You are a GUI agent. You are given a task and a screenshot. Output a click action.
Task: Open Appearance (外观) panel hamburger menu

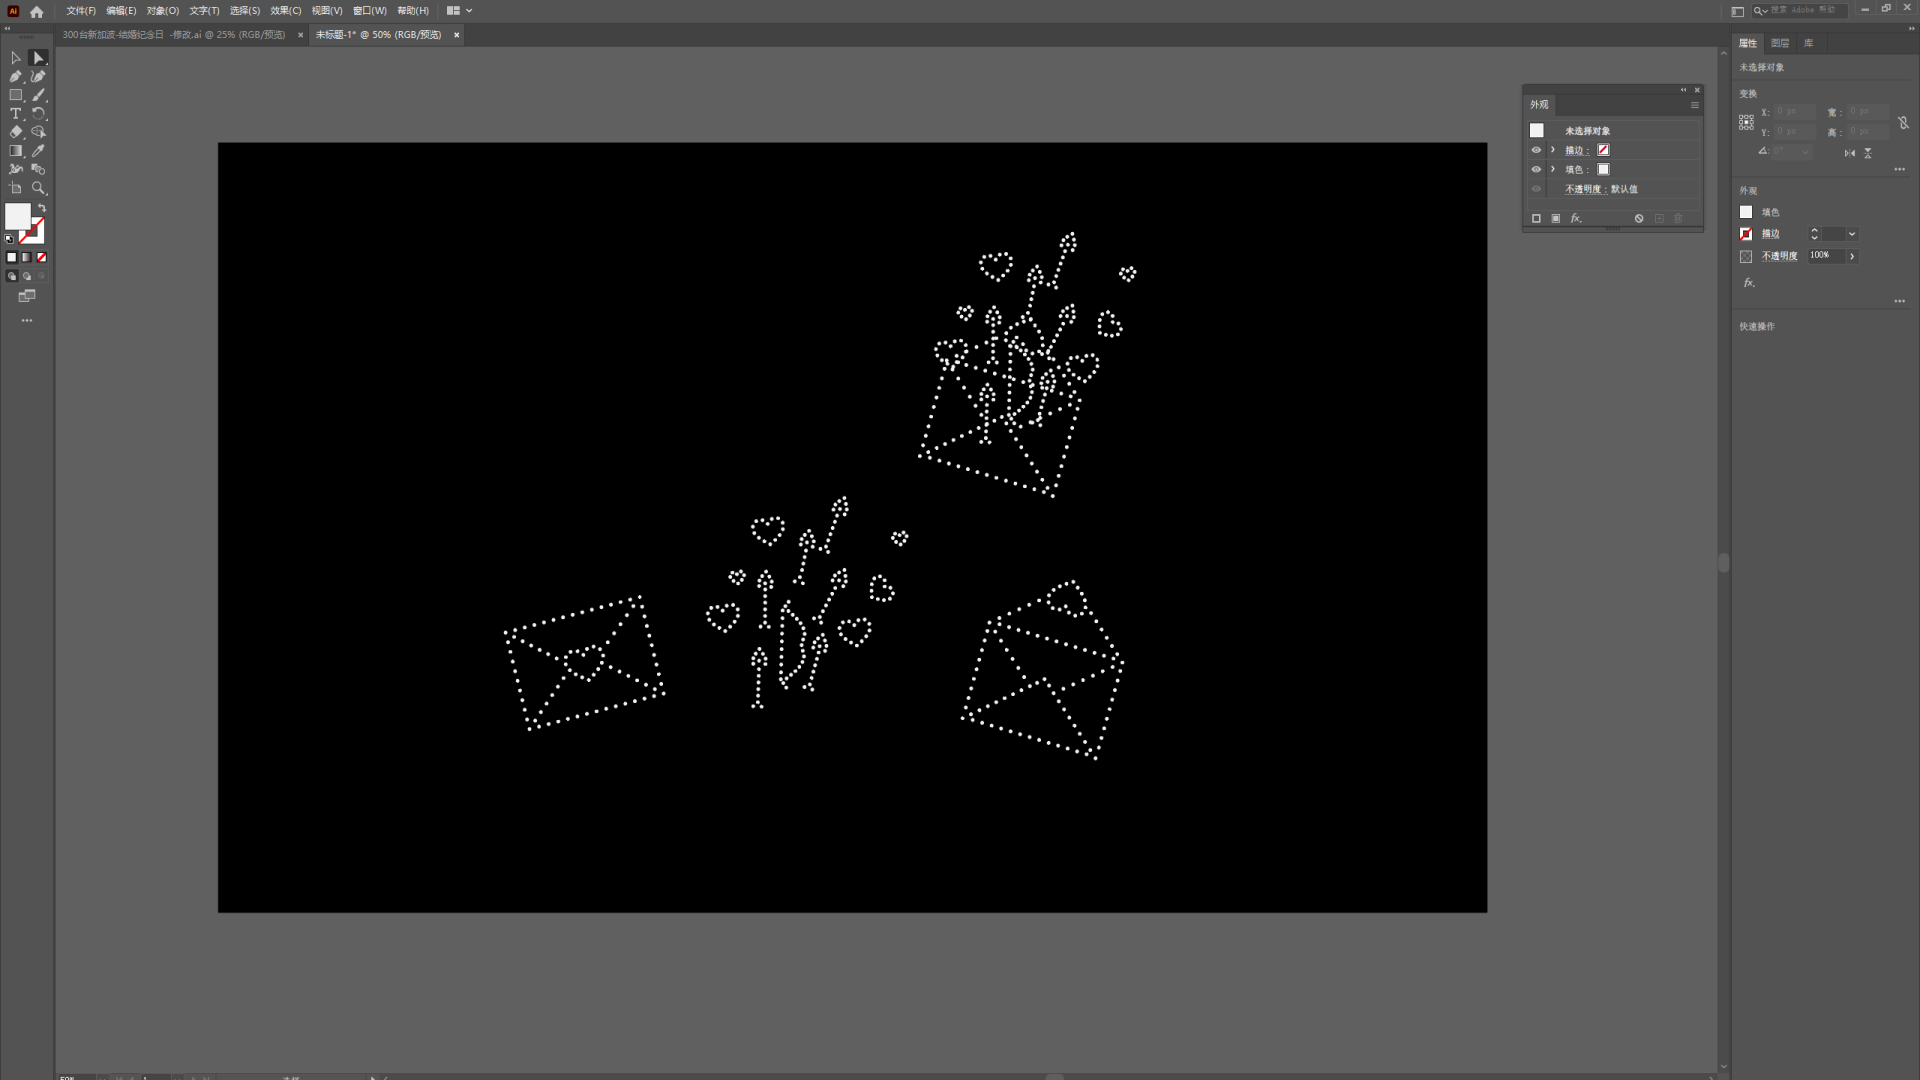pyautogui.click(x=1694, y=105)
